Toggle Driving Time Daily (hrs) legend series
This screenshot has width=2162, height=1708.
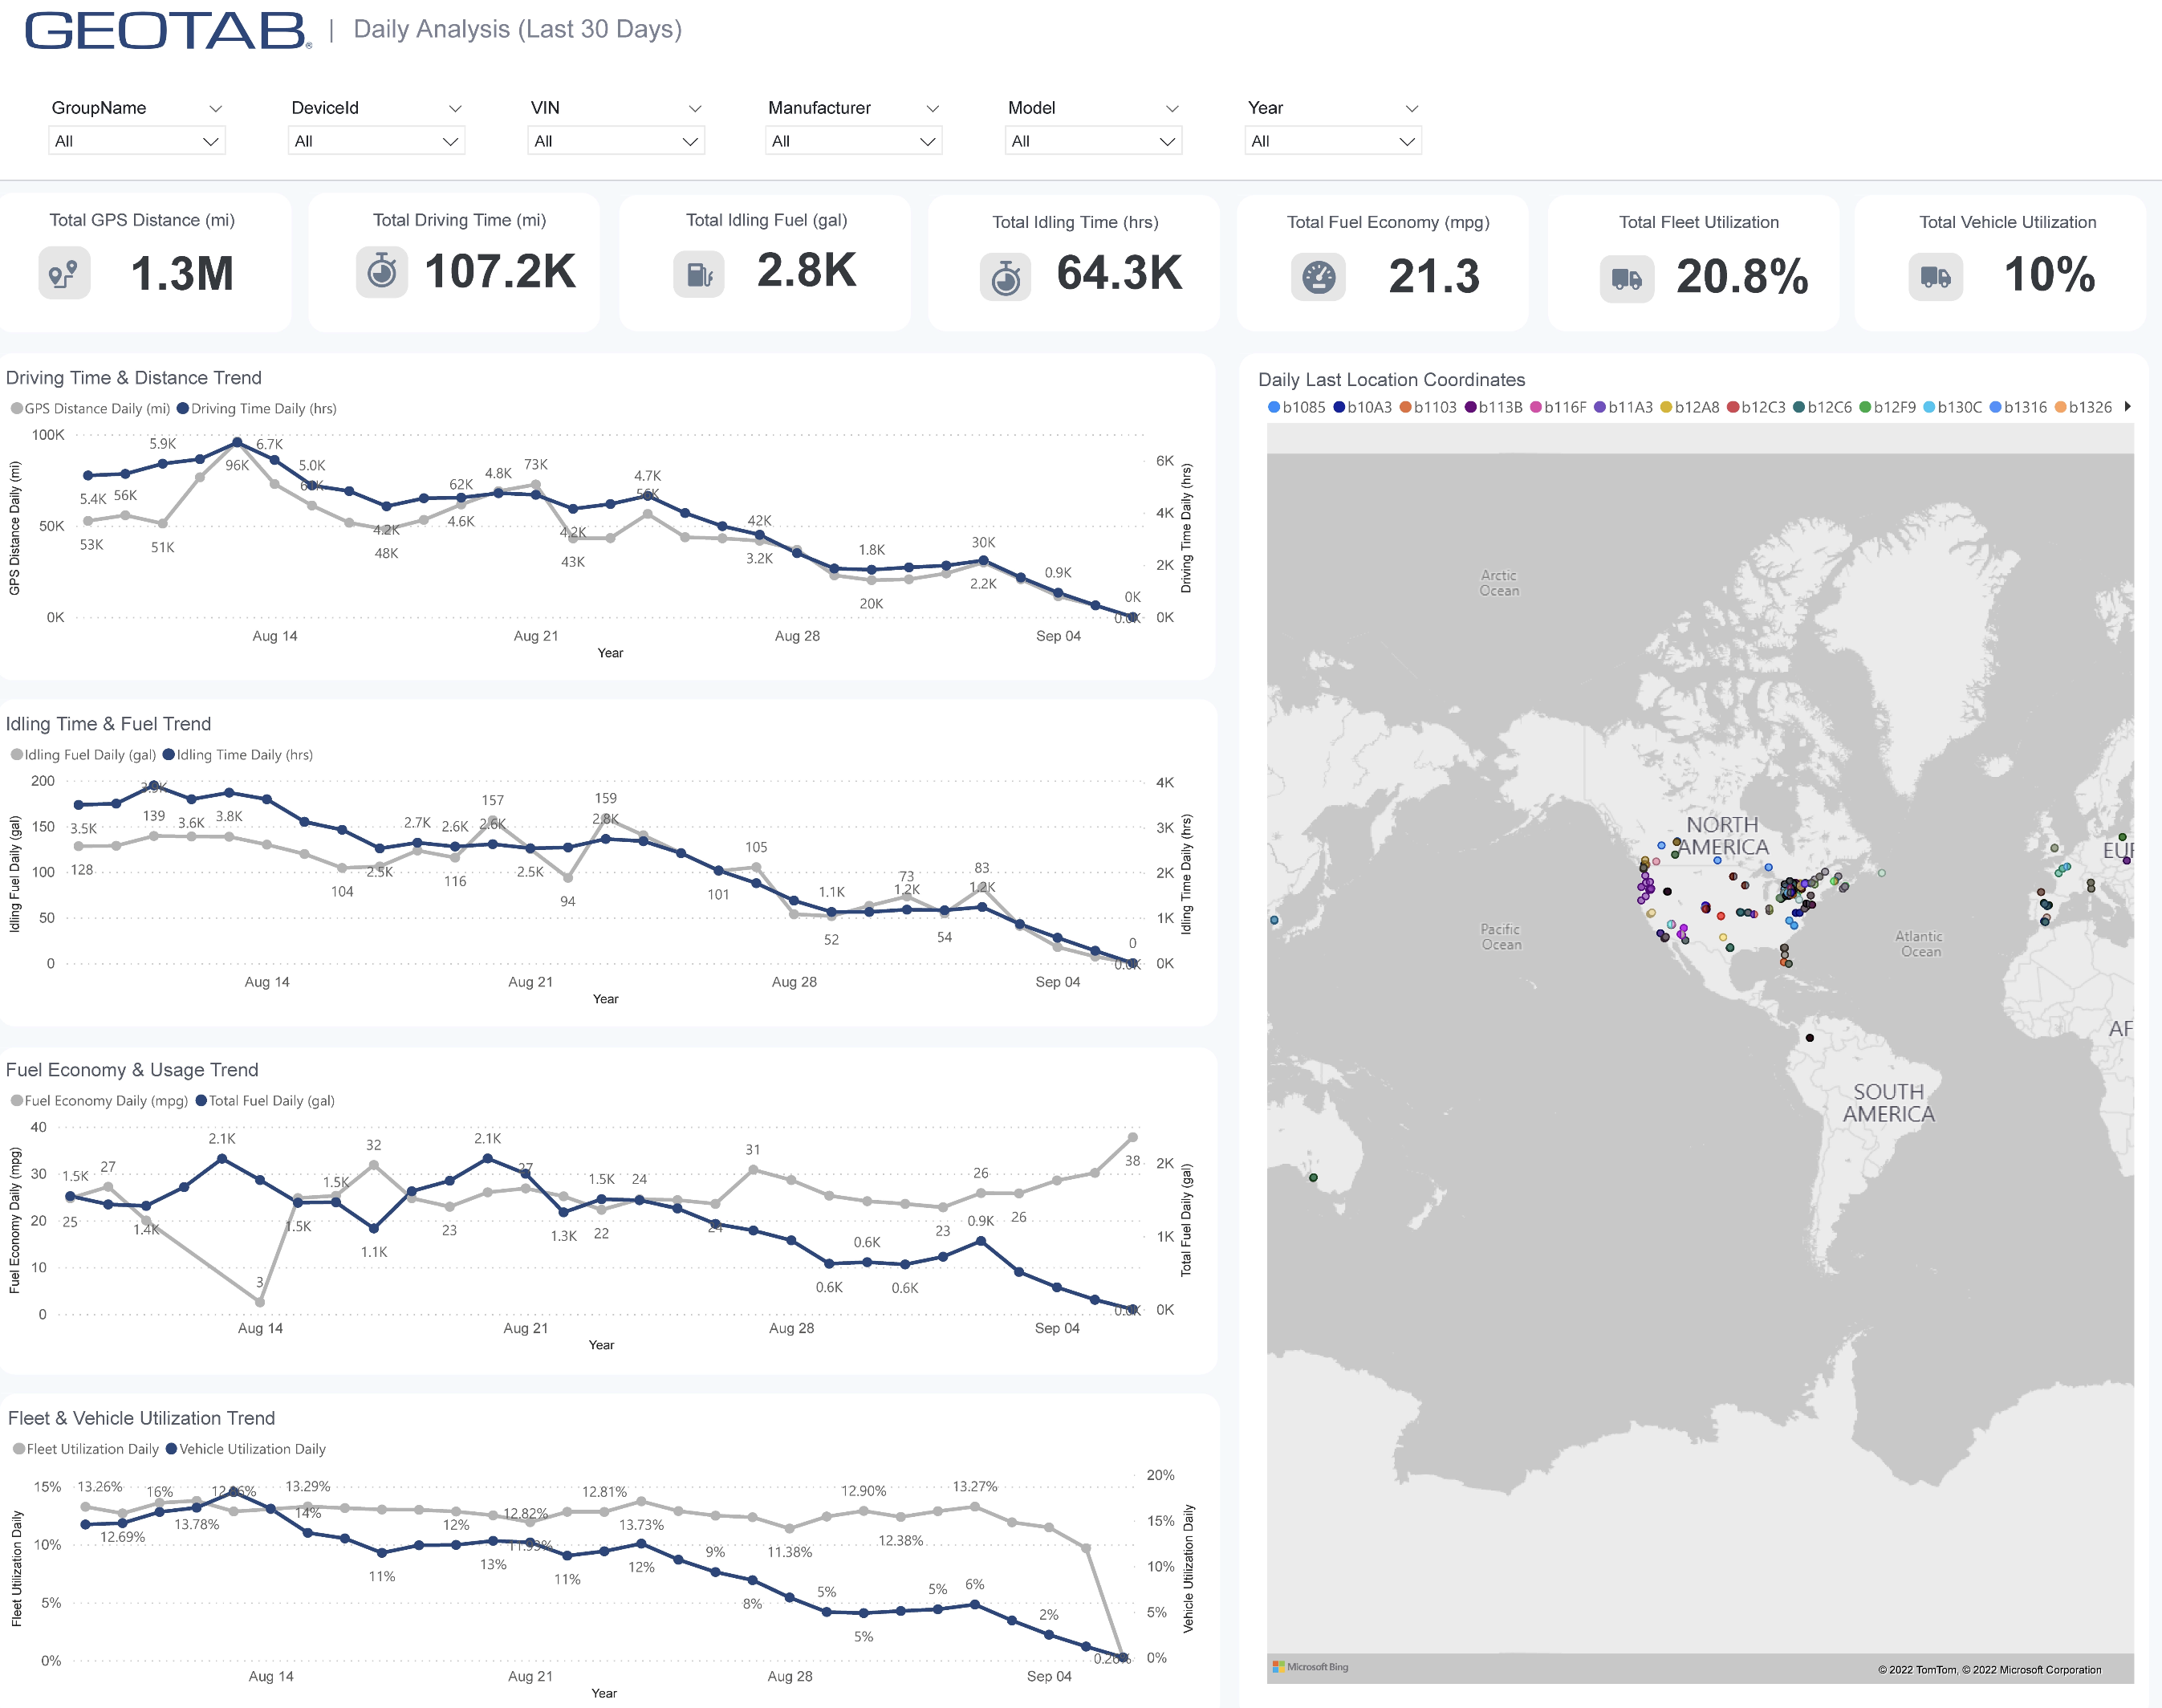coord(257,408)
